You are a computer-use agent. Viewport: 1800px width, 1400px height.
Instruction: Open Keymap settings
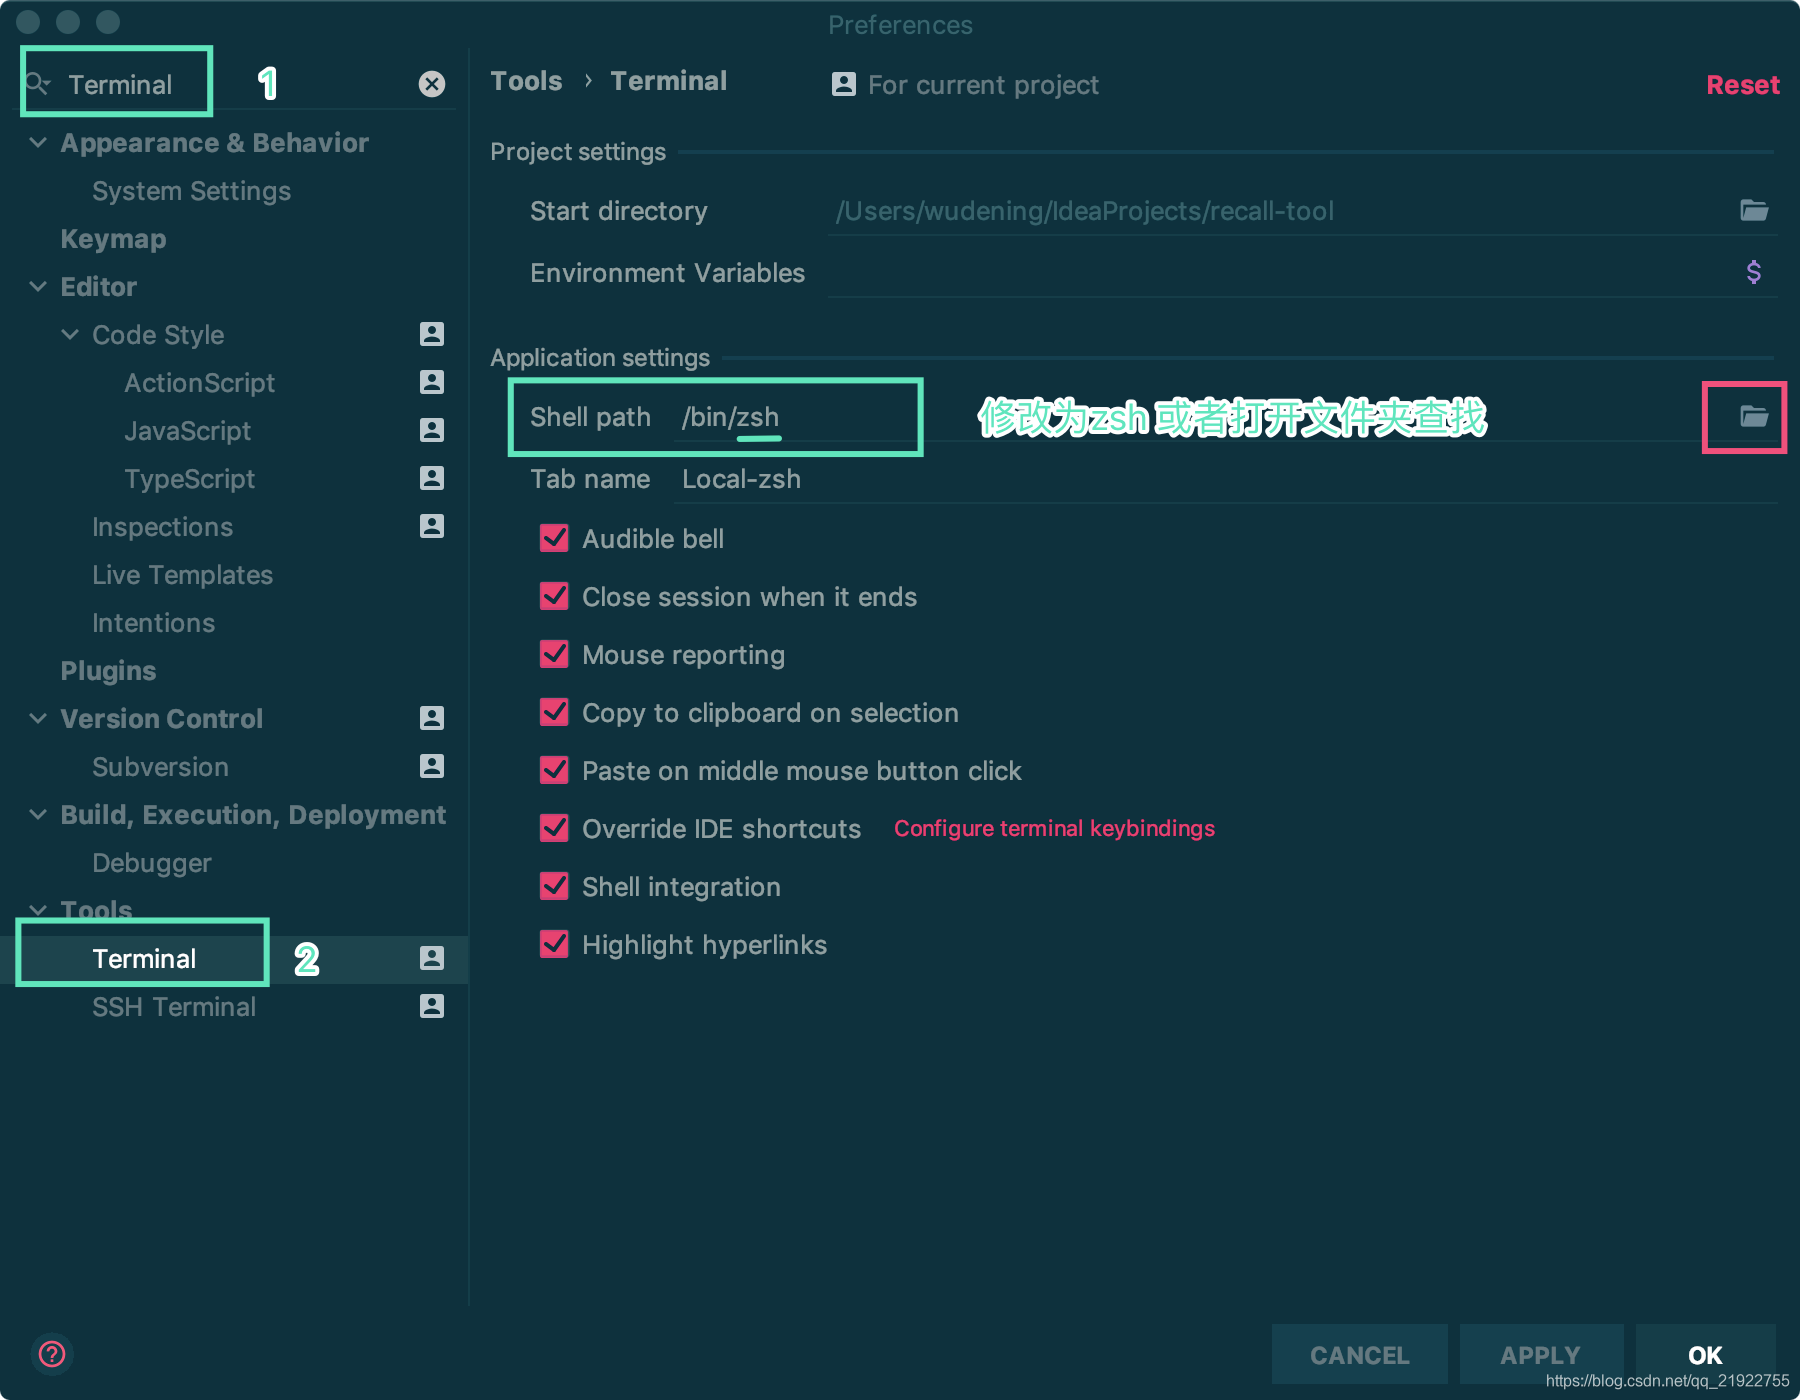point(113,239)
